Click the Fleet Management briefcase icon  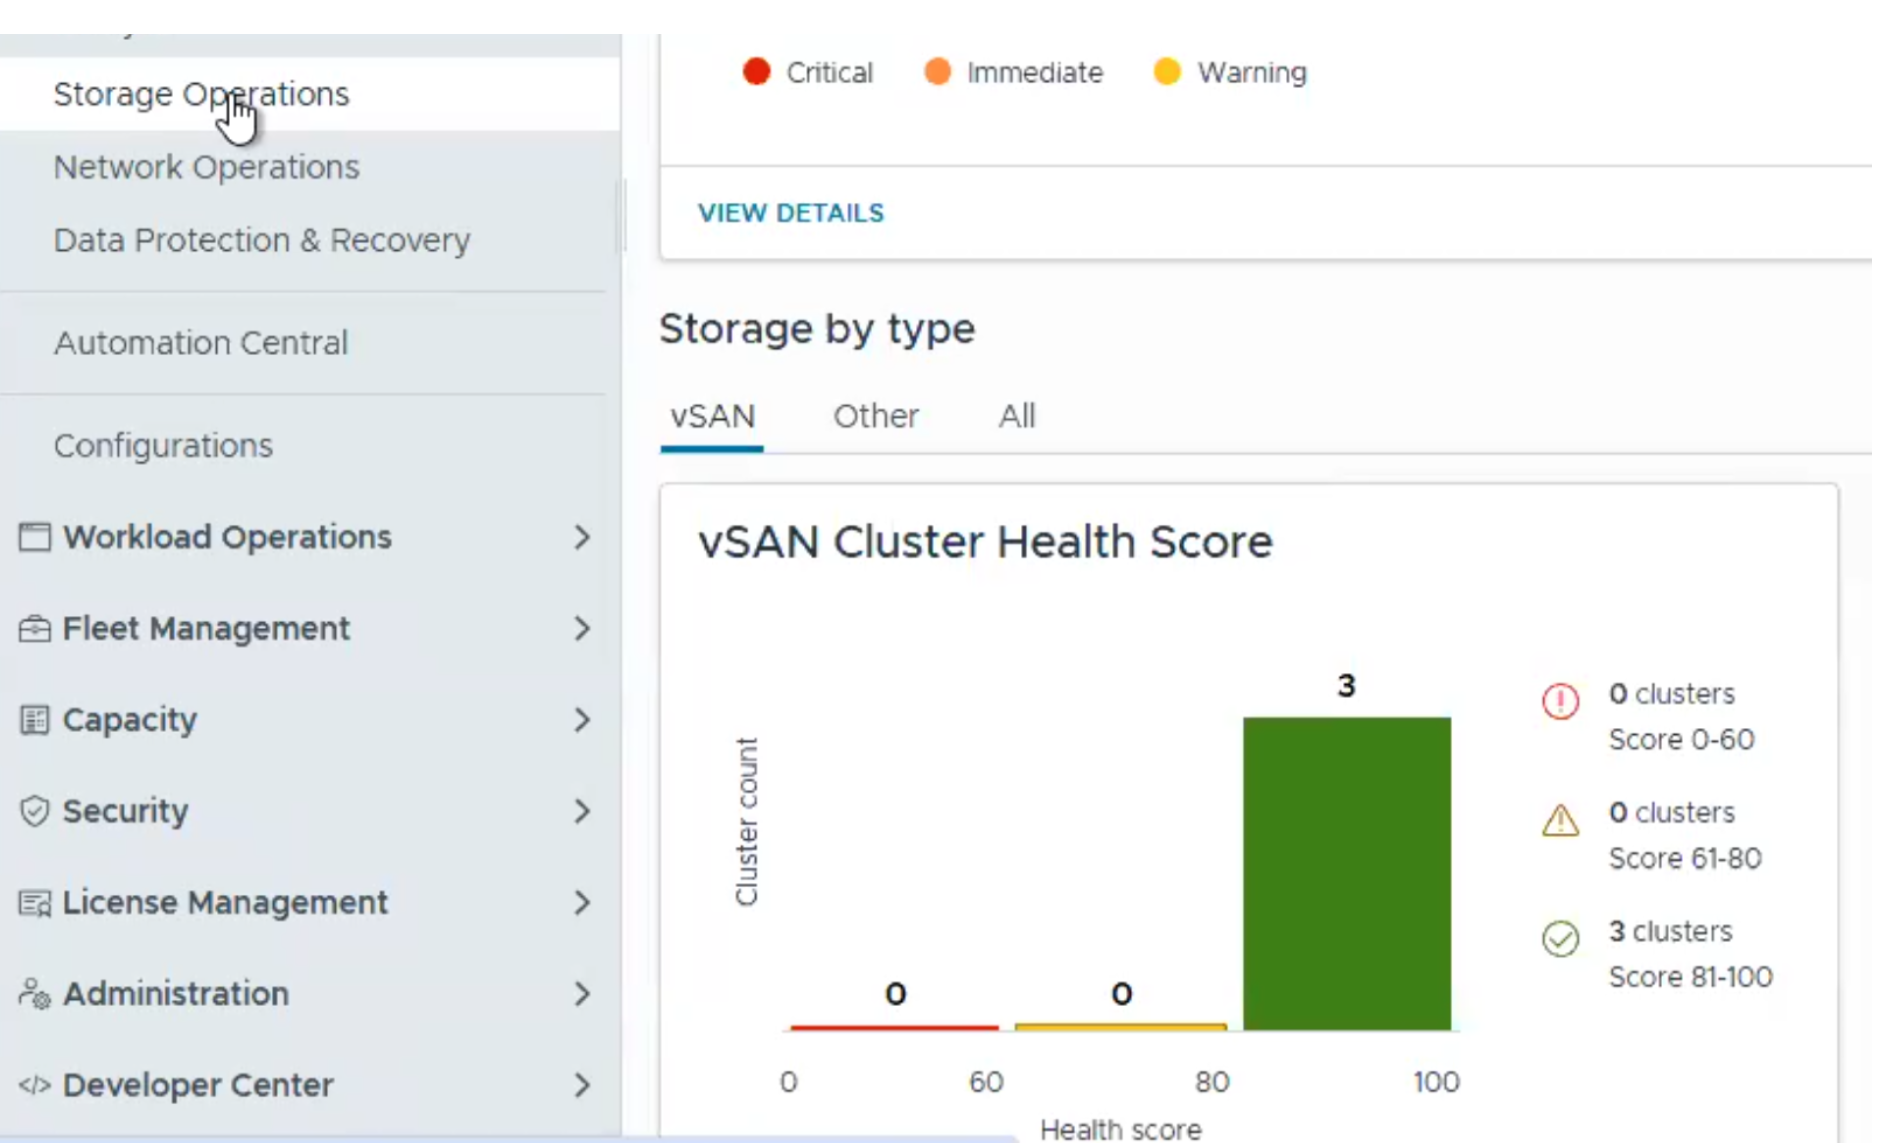34,629
